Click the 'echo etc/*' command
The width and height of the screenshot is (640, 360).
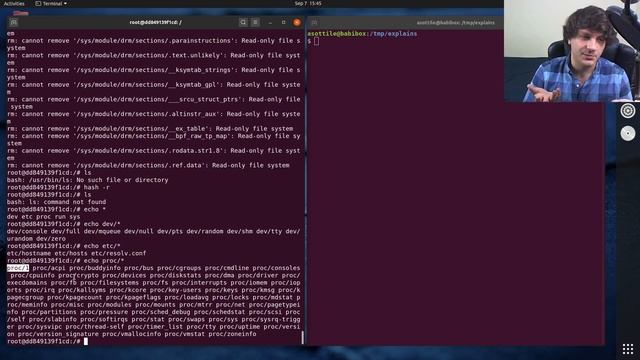click(x=102, y=246)
